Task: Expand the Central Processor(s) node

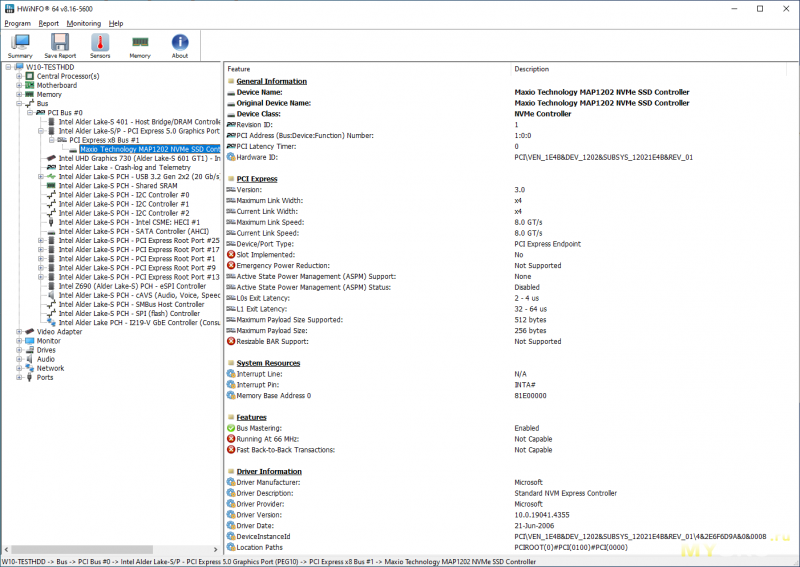Action: 19,76
